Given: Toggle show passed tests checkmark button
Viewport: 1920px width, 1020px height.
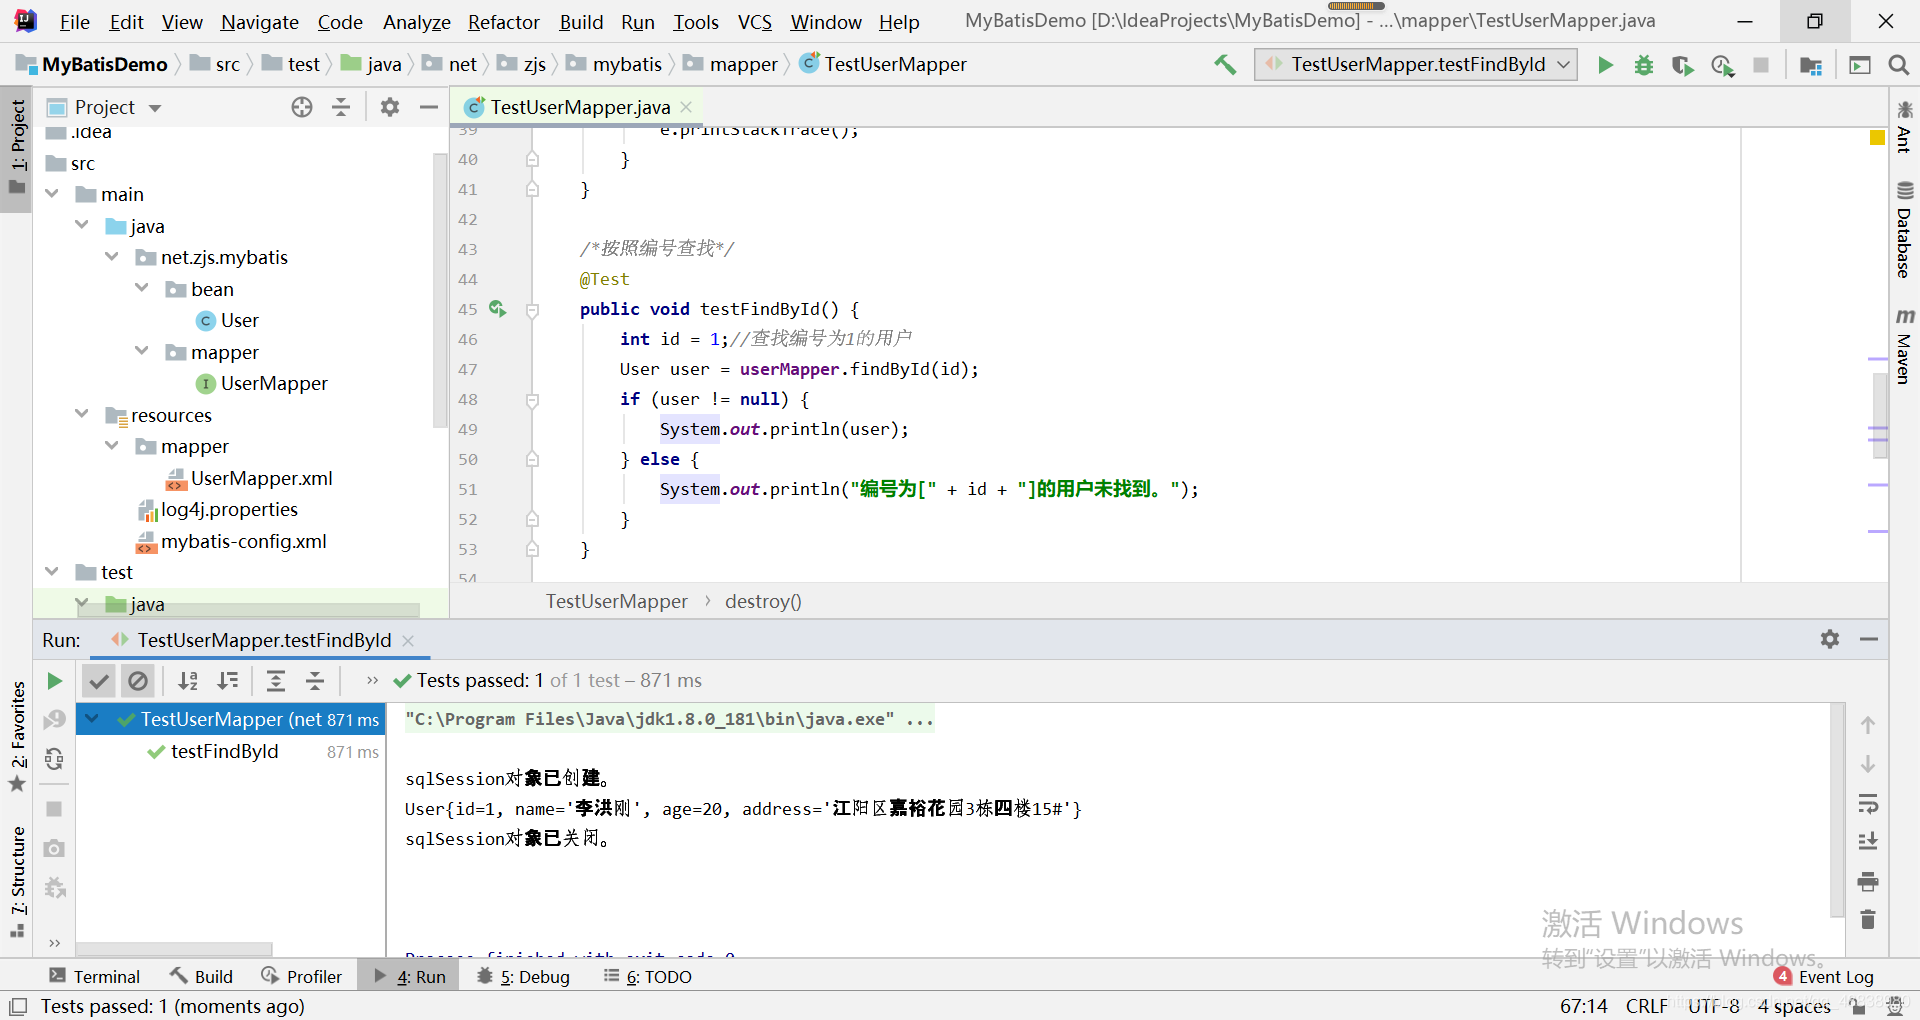Looking at the screenshot, I should [x=98, y=681].
